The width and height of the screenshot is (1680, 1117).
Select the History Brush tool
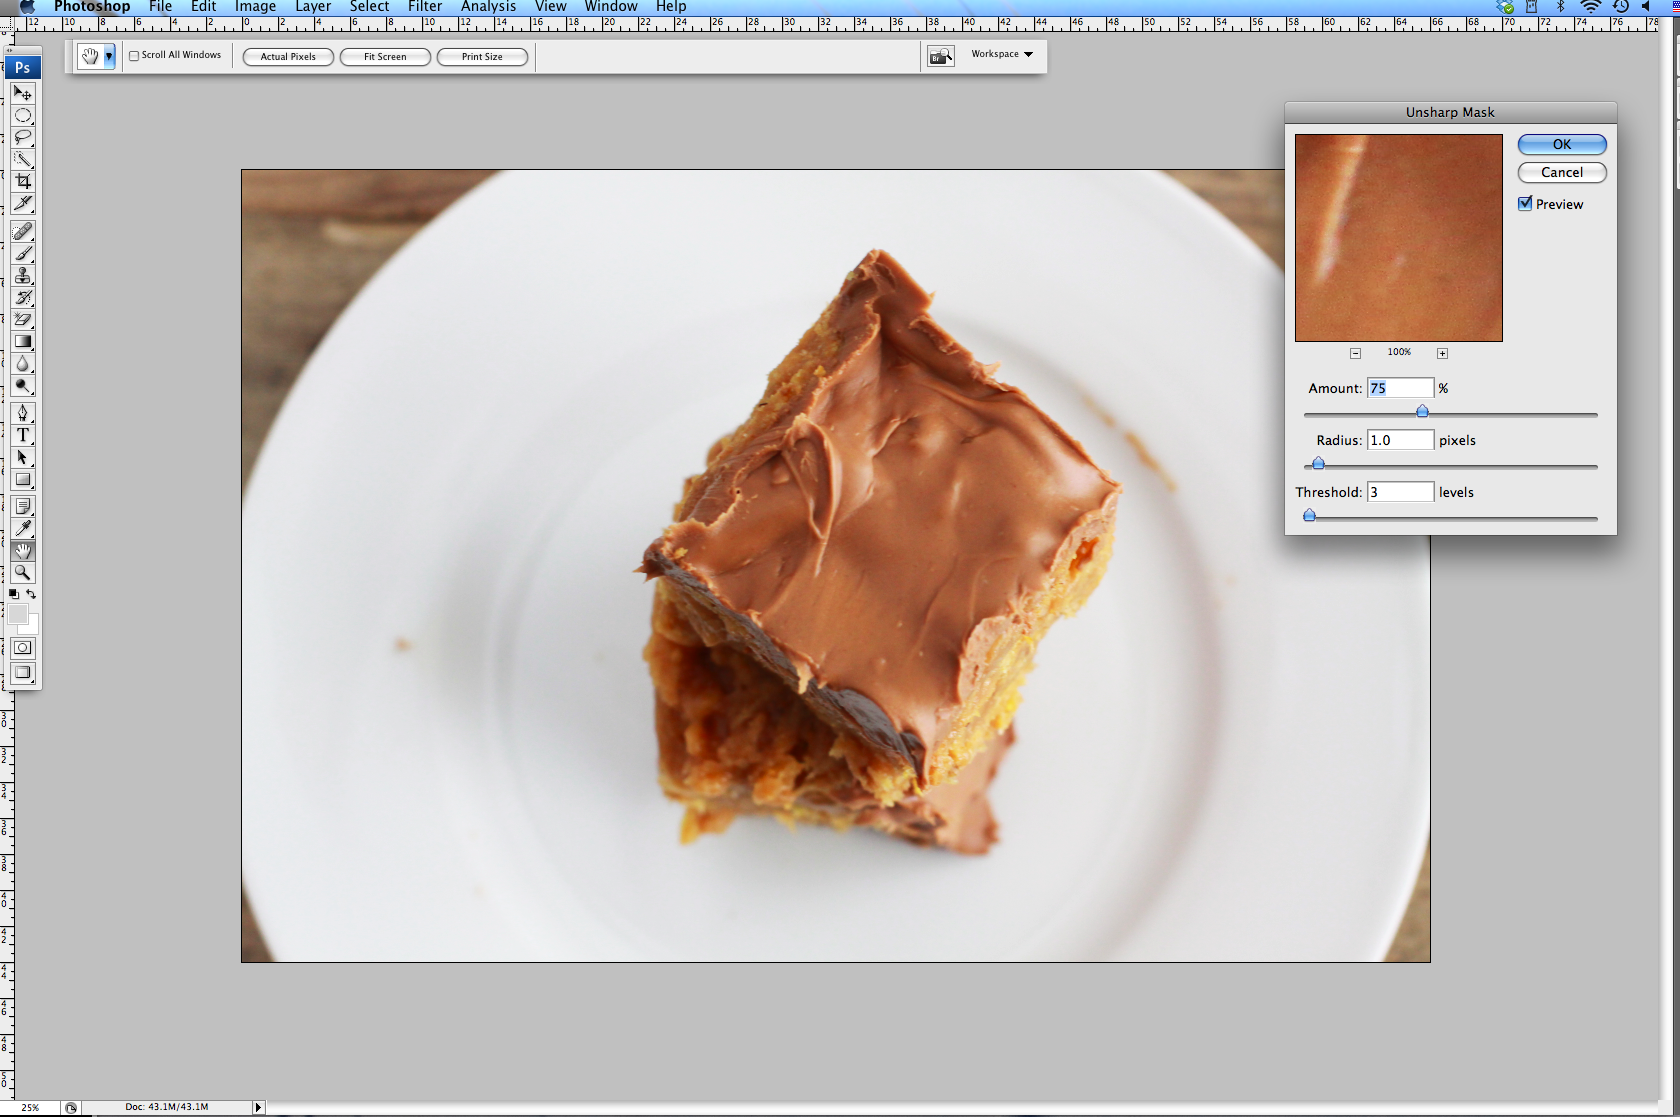(x=23, y=297)
